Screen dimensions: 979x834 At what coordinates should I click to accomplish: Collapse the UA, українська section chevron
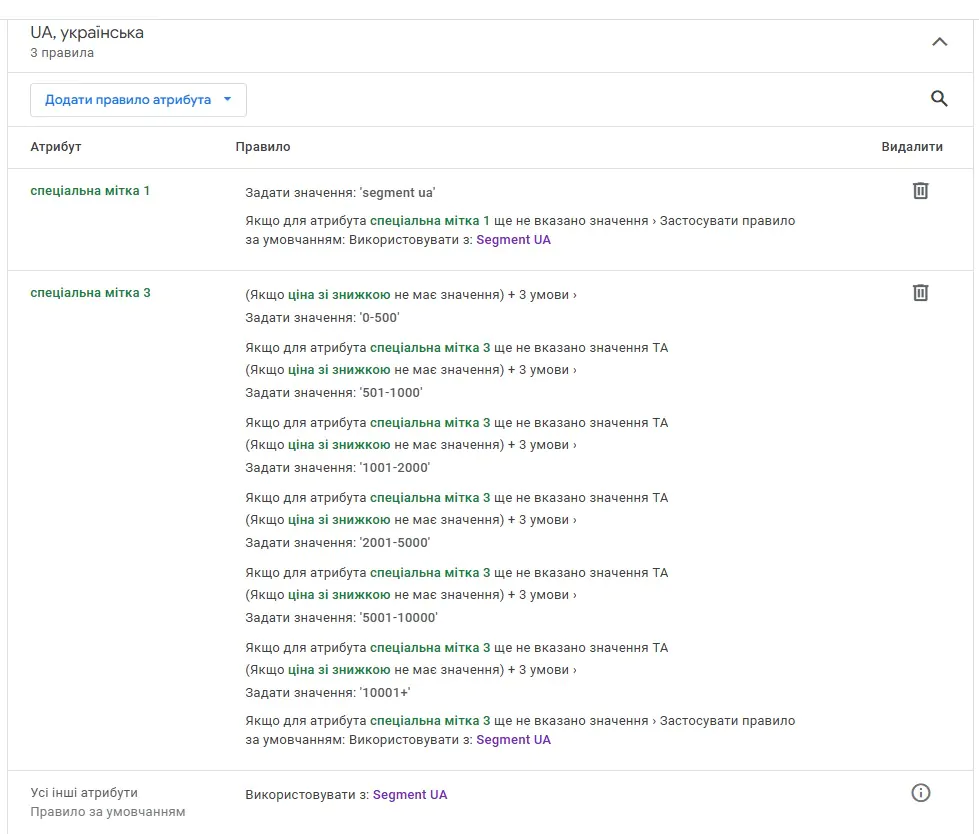(x=939, y=42)
